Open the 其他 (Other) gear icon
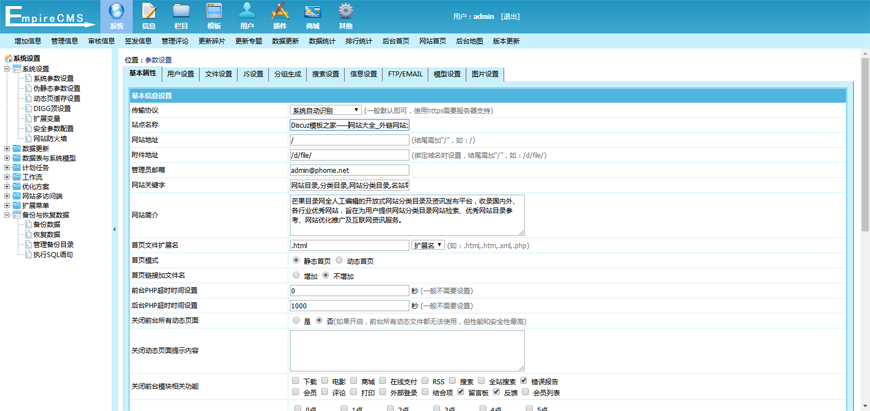 (345, 15)
